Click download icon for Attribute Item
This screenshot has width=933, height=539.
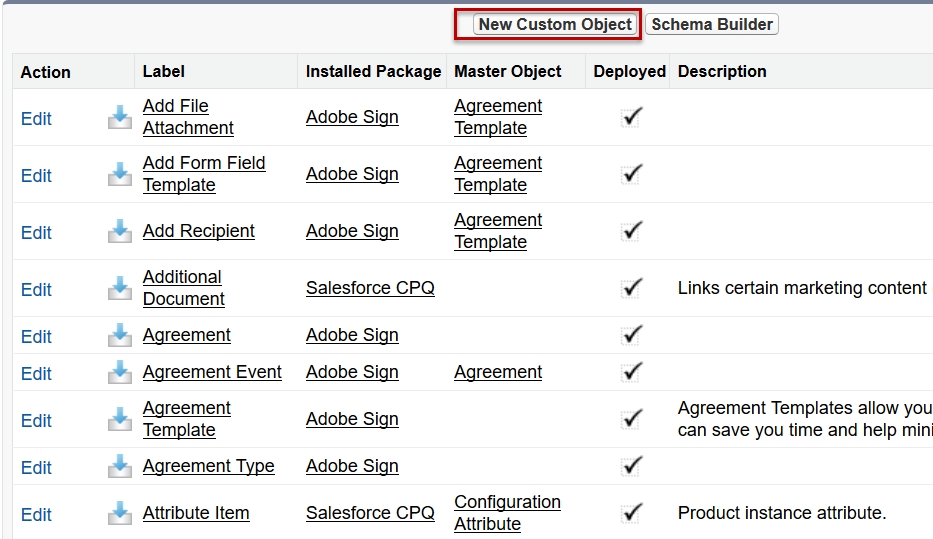(120, 513)
